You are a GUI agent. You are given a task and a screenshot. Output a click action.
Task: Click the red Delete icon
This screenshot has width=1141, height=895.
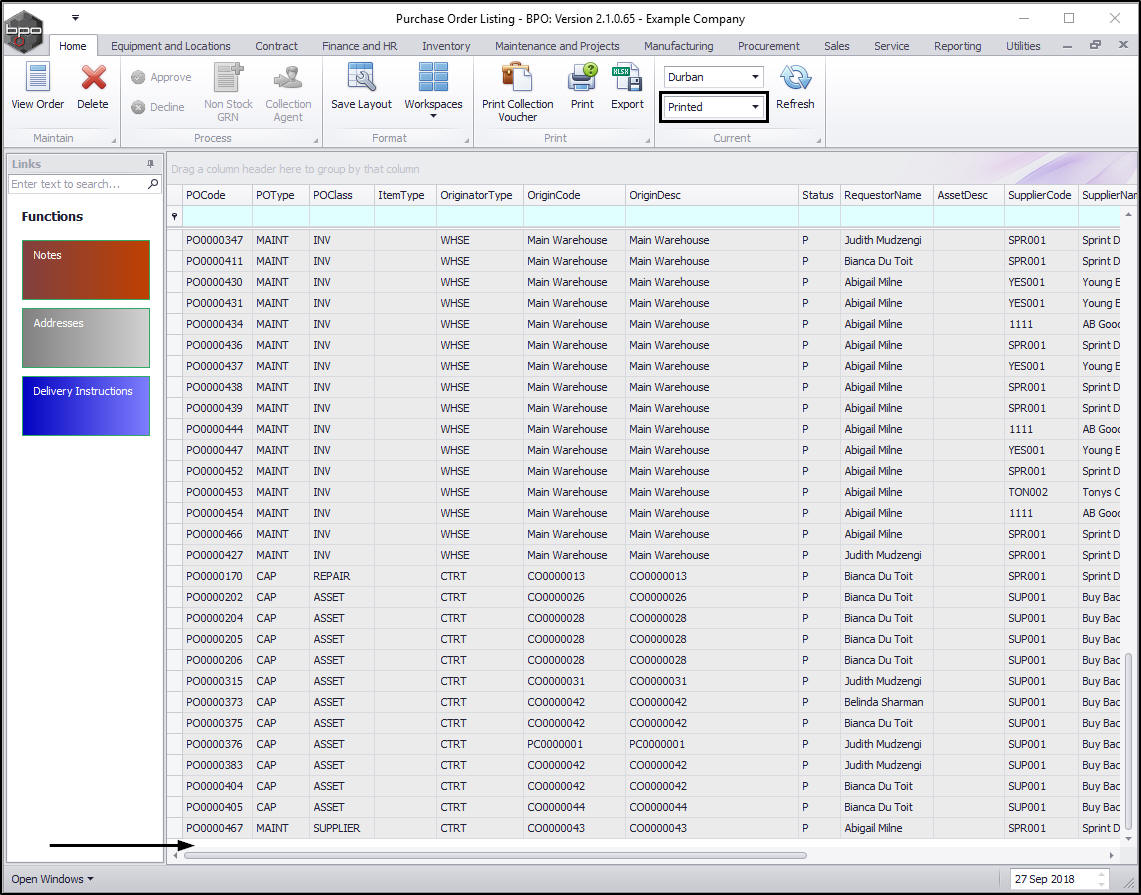(x=93, y=79)
